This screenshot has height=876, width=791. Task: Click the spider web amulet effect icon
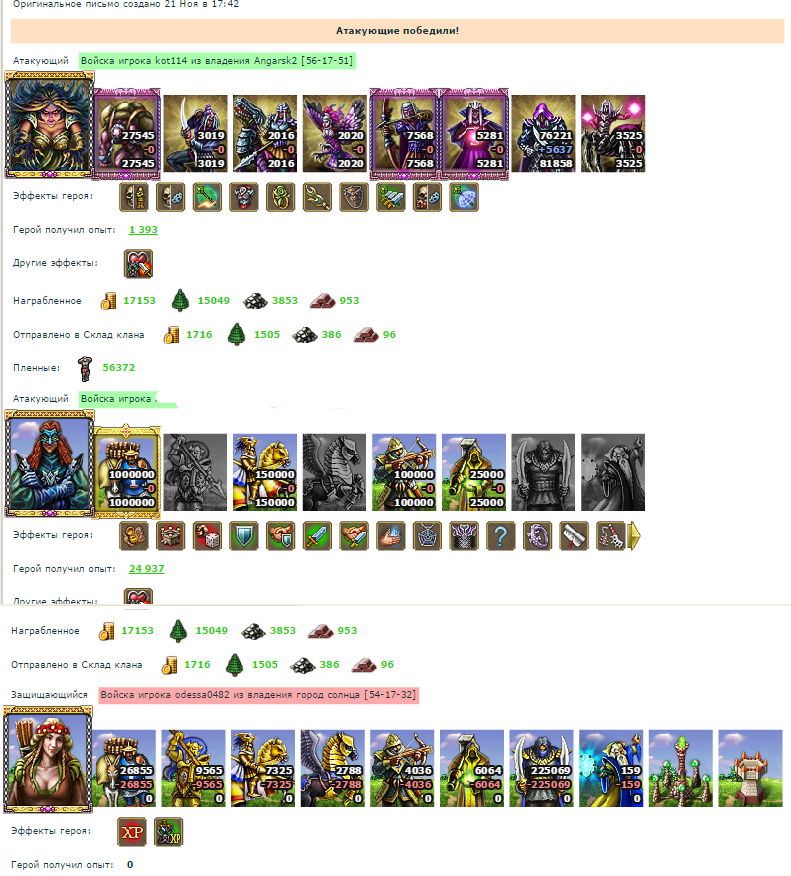tap(427, 536)
